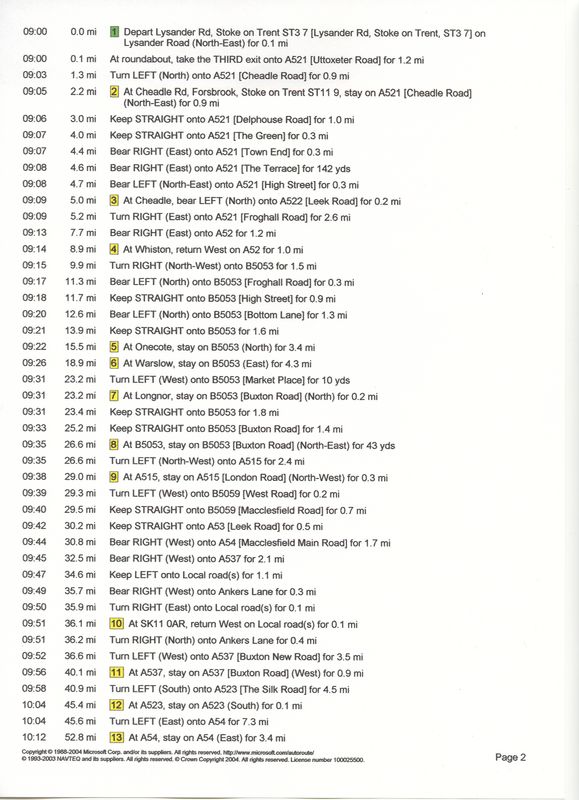579x800 pixels.
Task: Select 'Keep STRAIGHT onto B5053 for 1.6 mi'
Action: [194, 331]
